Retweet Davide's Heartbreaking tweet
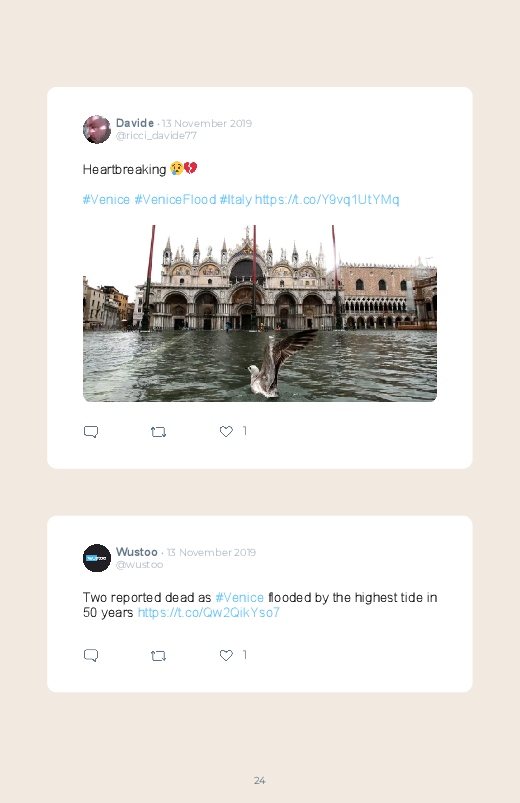Image resolution: width=520 pixels, height=803 pixels. [158, 432]
